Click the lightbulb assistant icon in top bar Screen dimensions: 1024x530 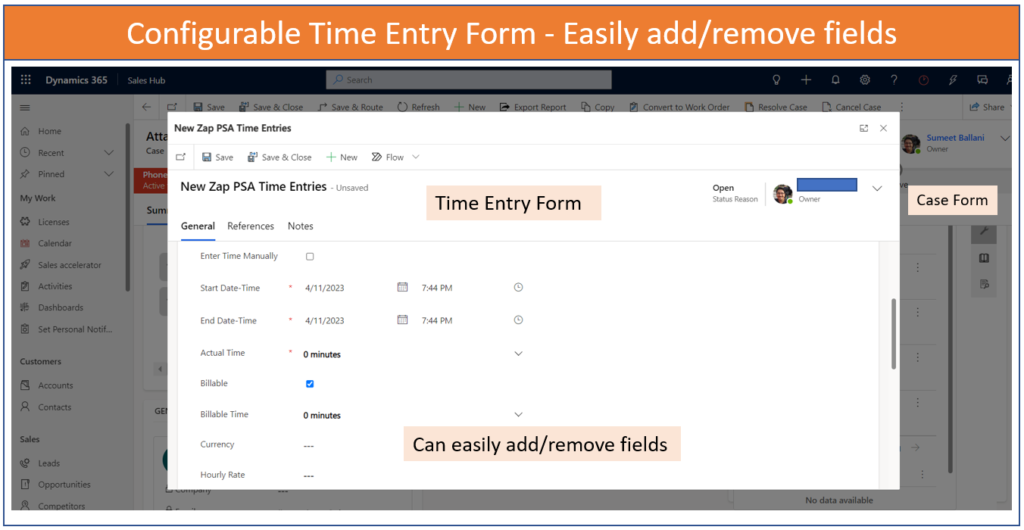[x=776, y=80]
